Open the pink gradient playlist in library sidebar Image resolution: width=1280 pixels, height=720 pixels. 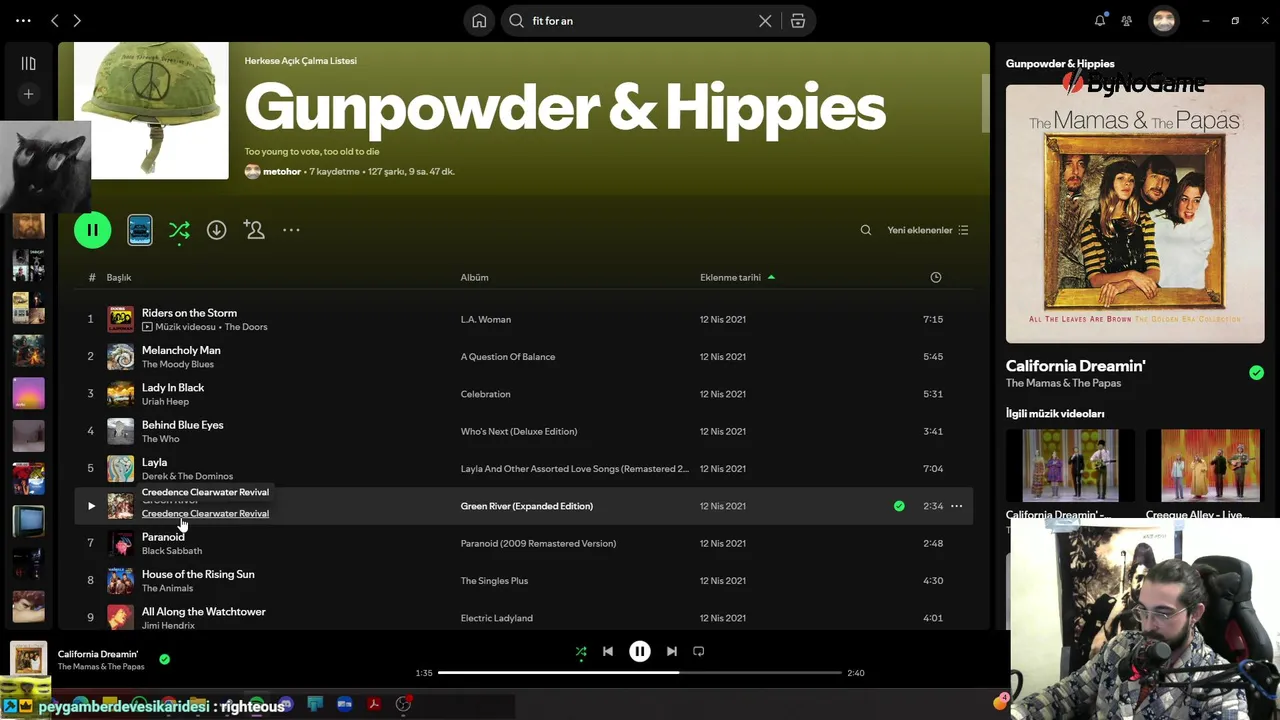coord(28,393)
